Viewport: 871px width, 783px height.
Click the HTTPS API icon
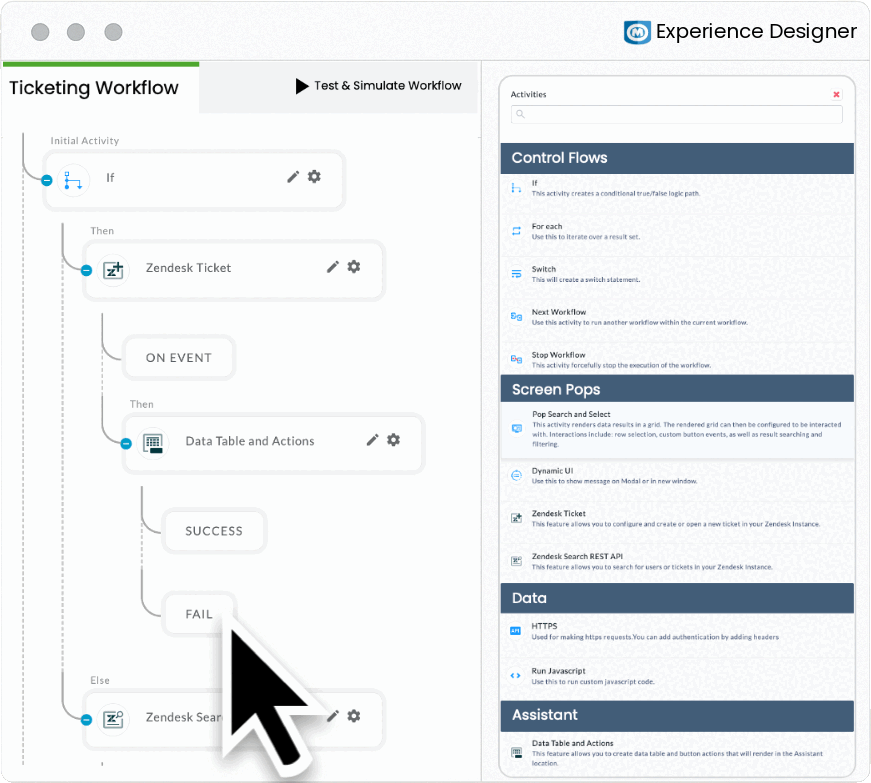pos(515,631)
